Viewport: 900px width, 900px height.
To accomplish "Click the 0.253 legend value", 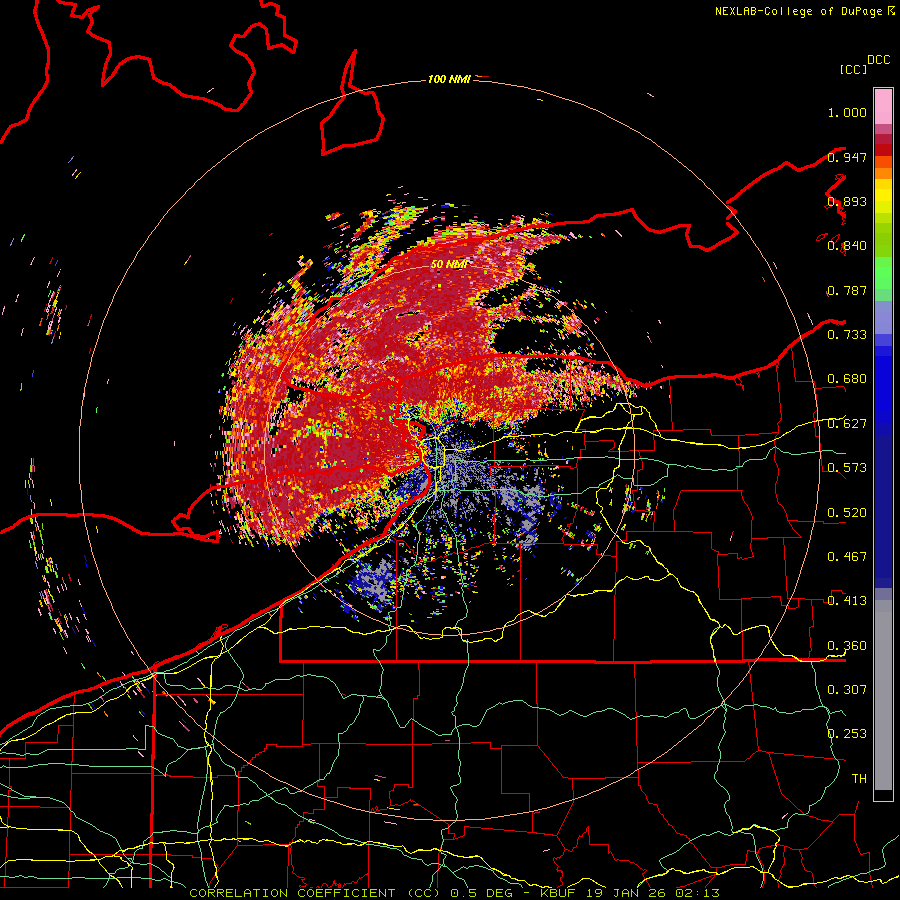I will 847,734.
